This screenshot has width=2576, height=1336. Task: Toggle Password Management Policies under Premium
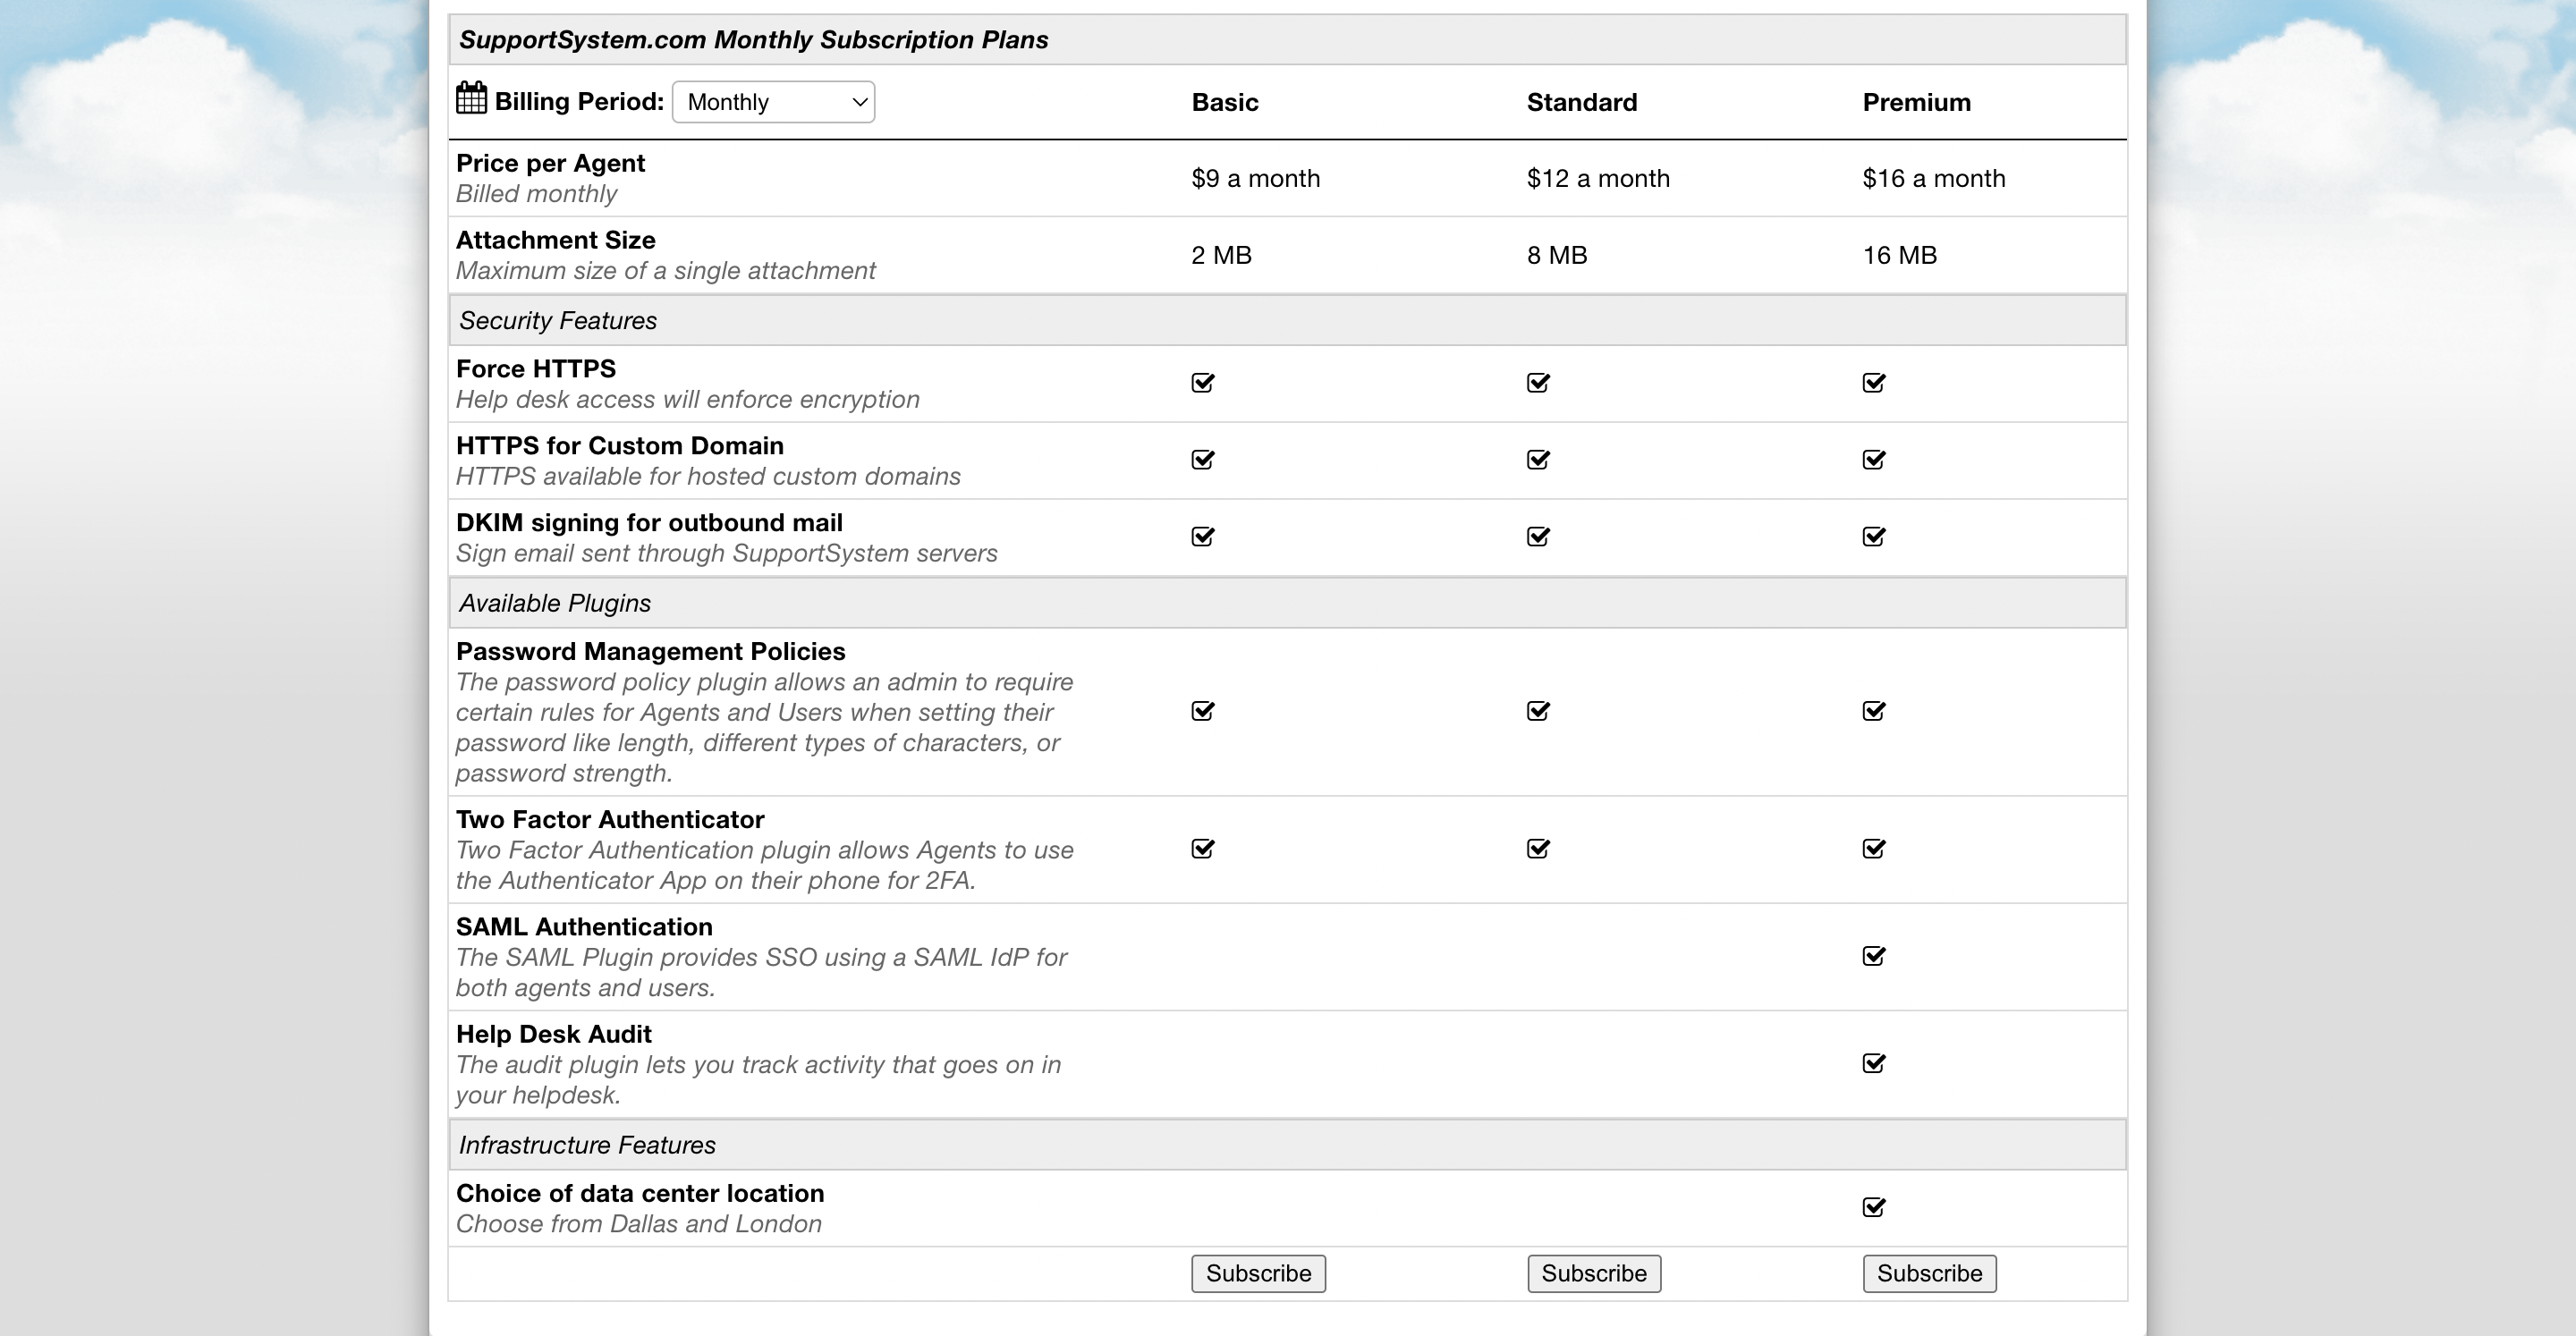pos(1874,710)
